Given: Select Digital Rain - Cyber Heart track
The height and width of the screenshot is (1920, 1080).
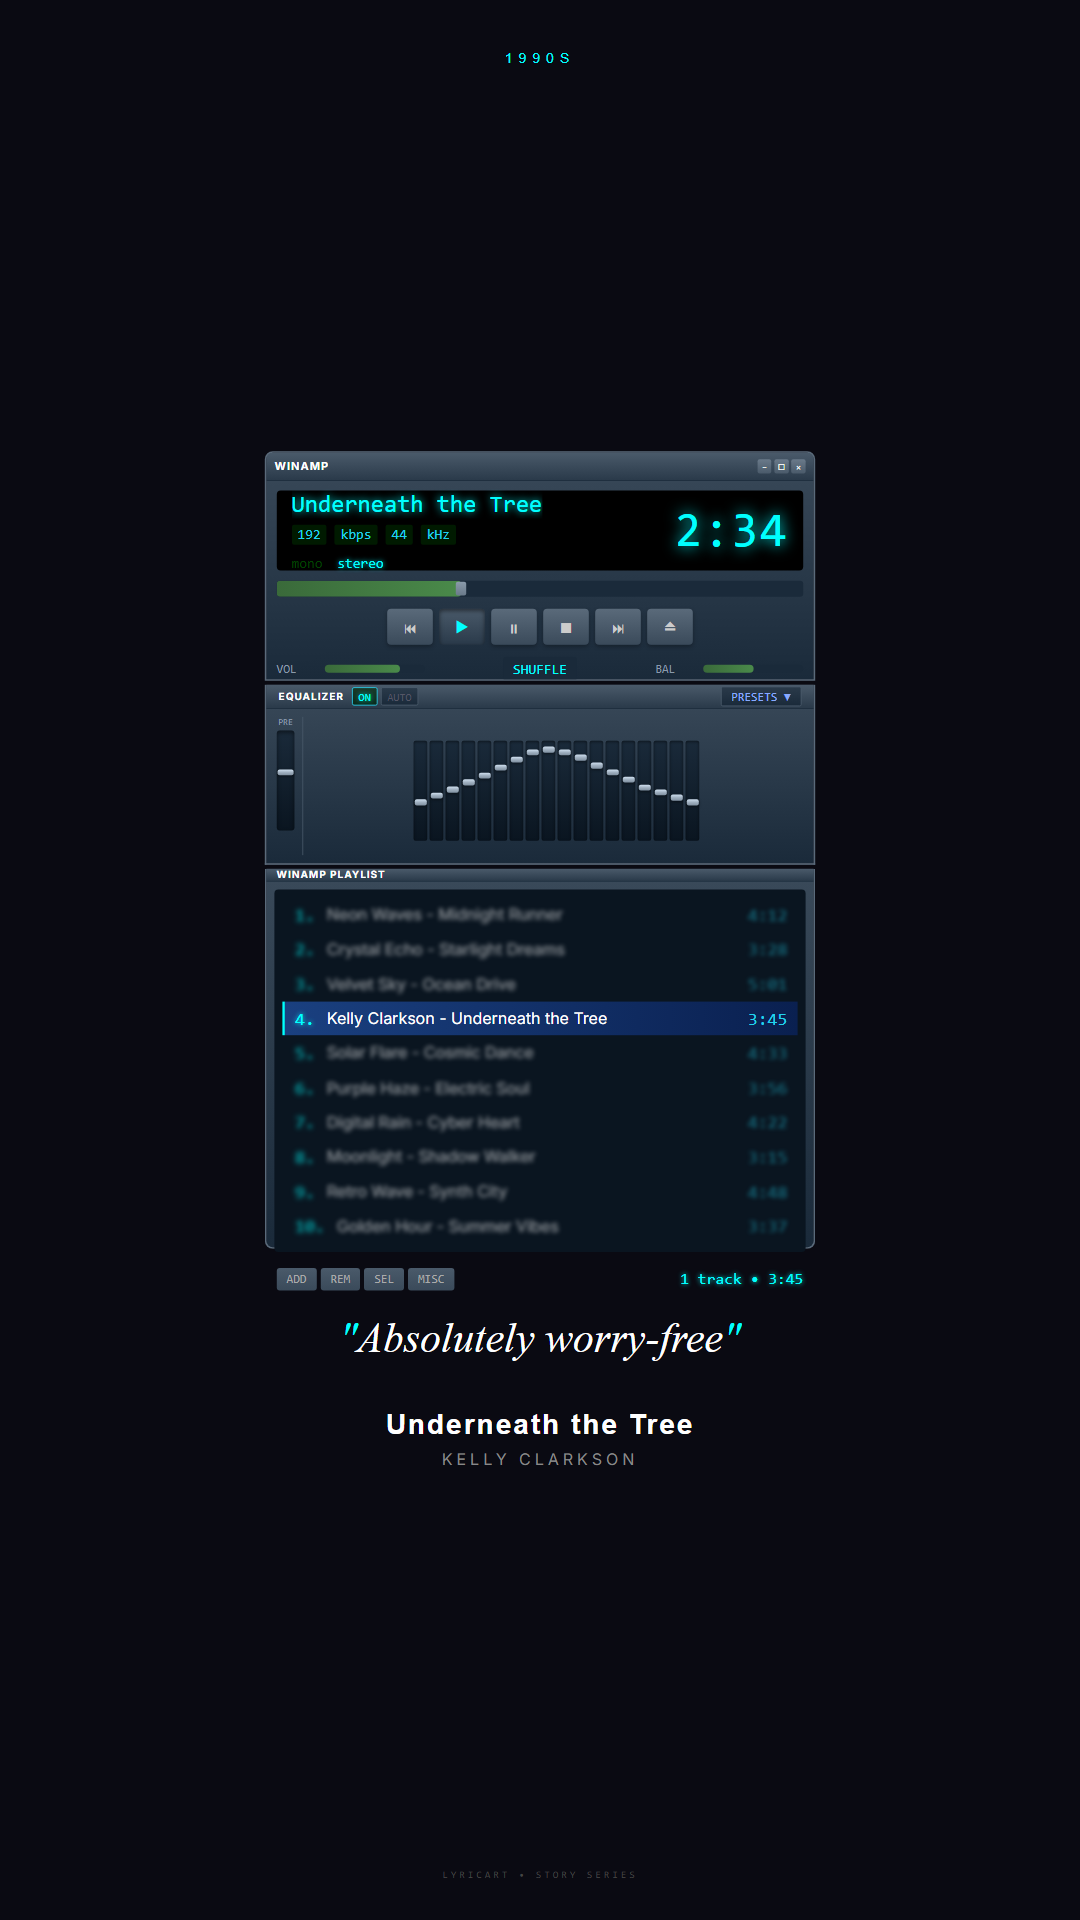Looking at the screenshot, I should point(540,1123).
